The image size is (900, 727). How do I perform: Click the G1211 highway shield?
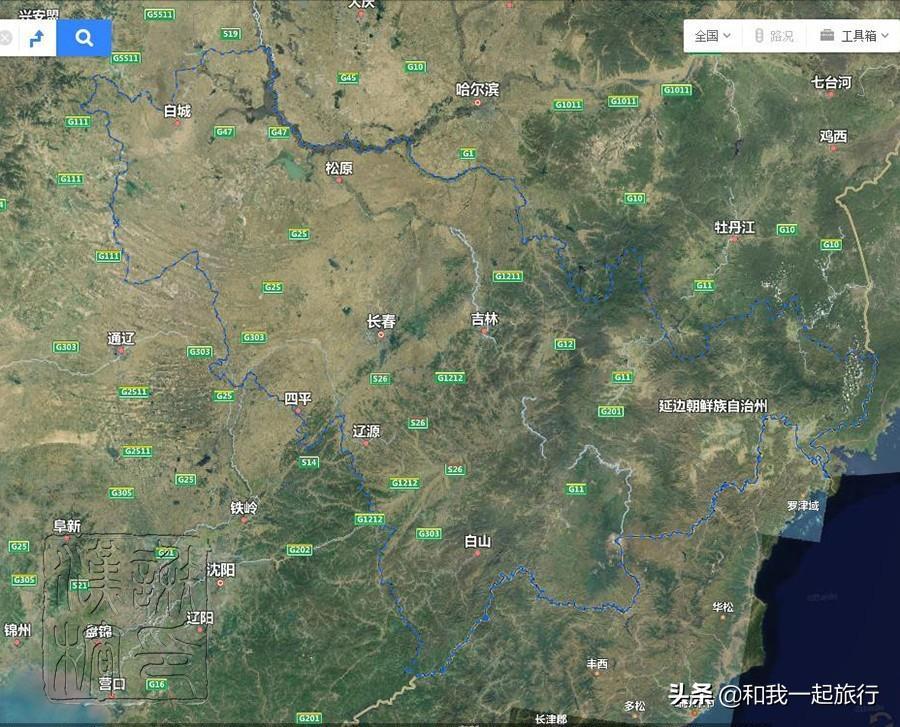point(507,276)
